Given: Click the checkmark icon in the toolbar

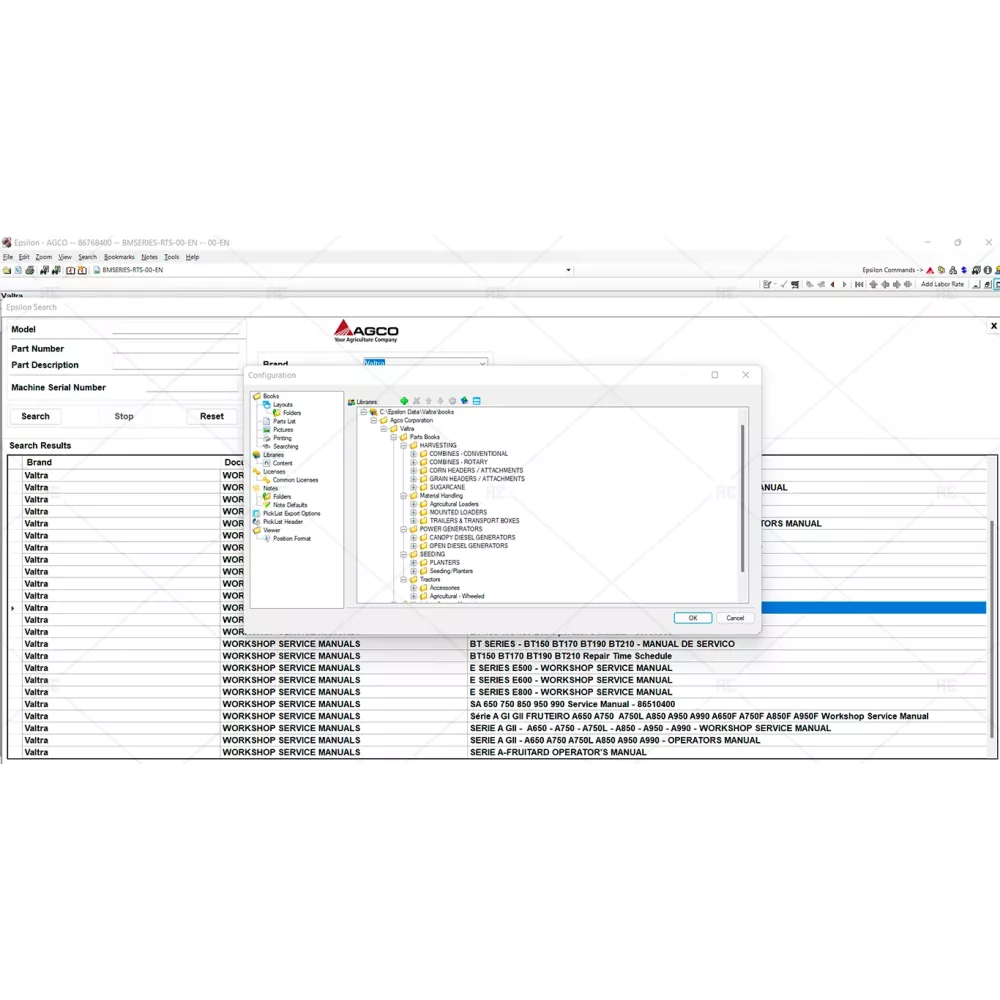Looking at the screenshot, I should (x=783, y=284).
